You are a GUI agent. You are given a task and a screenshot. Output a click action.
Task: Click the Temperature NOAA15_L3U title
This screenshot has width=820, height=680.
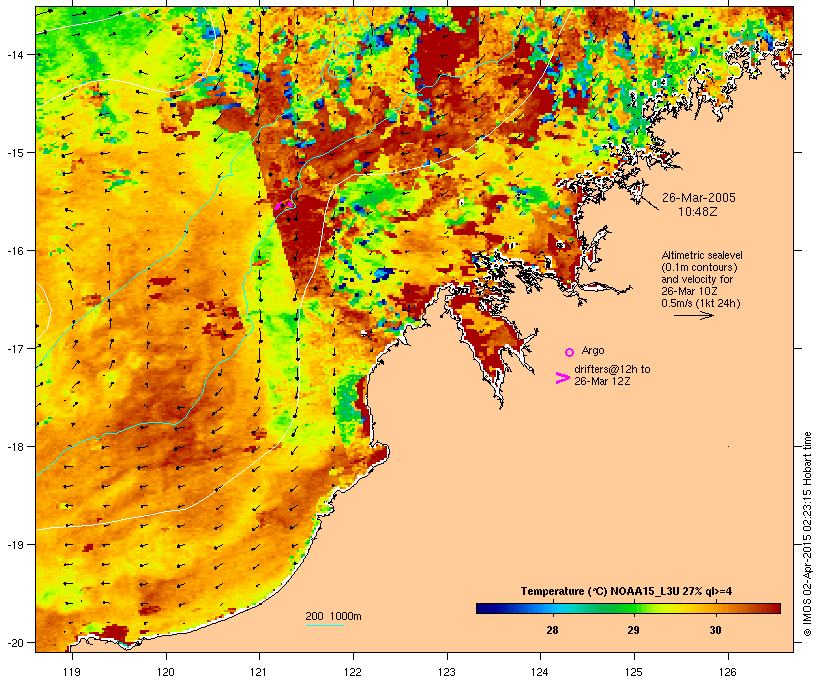coord(626,592)
